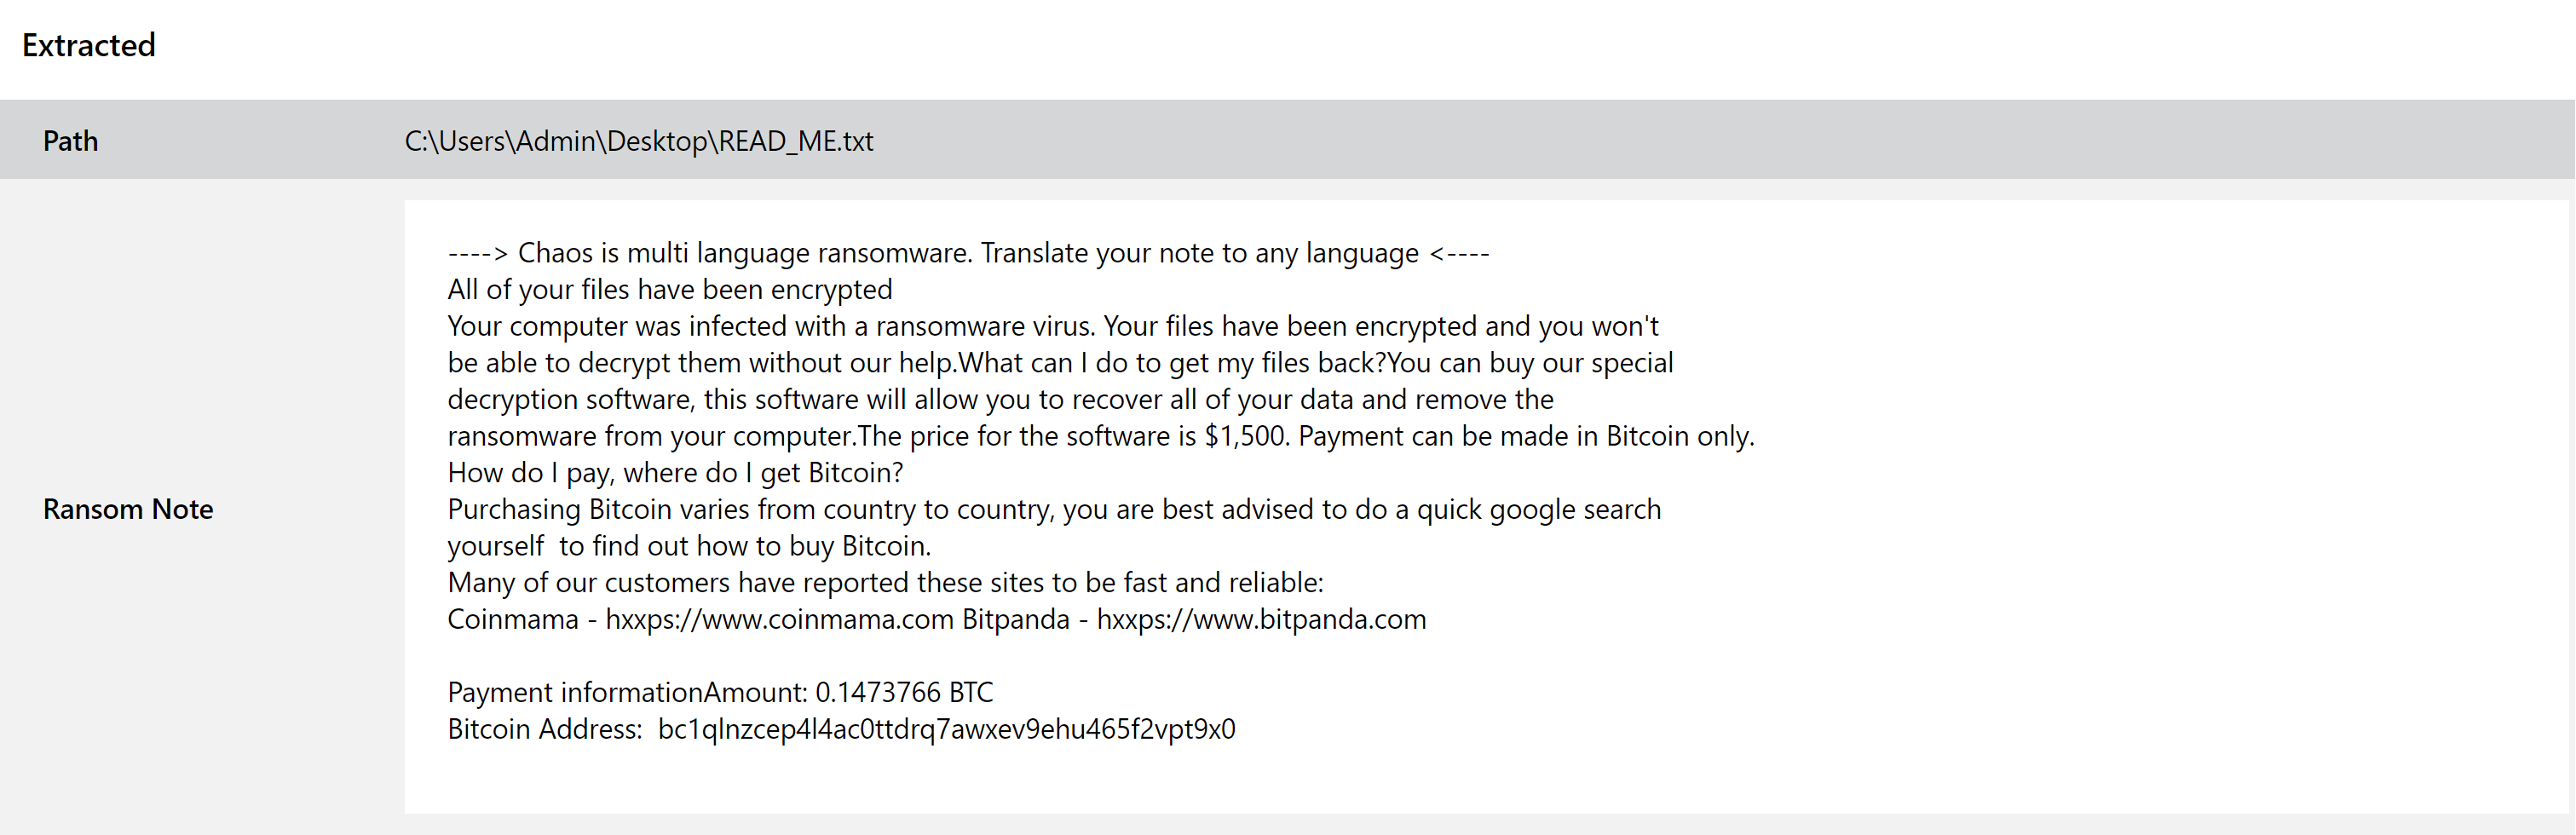
Task: Click the 'yourself to find out how to buy Bitcoin' line
Action: click(689, 546)
